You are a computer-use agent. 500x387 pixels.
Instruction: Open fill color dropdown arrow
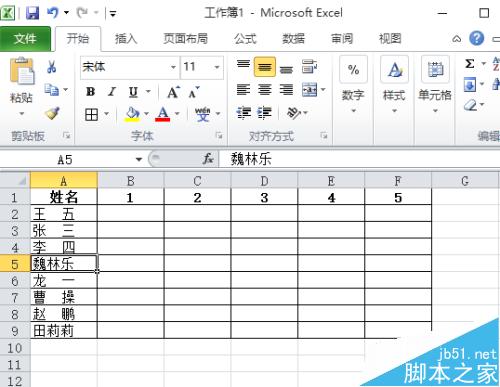click(146, 114)
